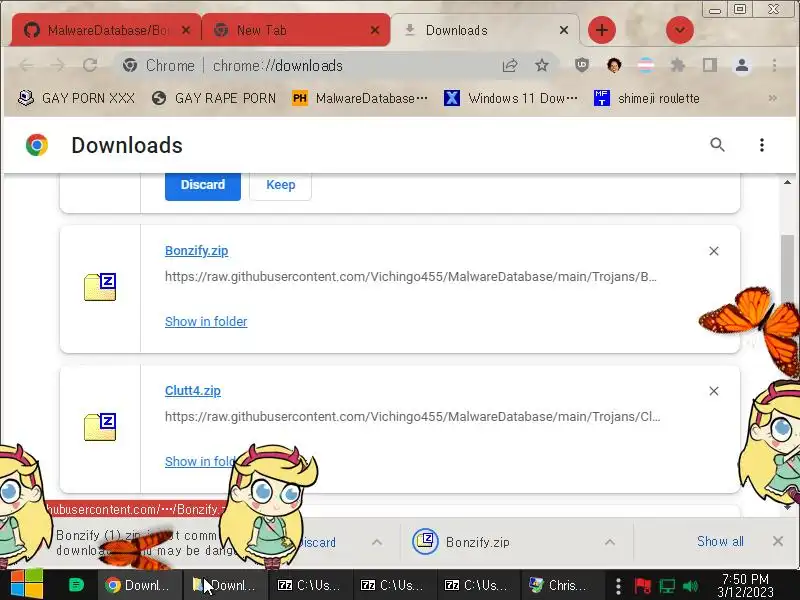Click the Keep button
The width and height of the screenshot is (800, 600).
click(x=281, y=185)
